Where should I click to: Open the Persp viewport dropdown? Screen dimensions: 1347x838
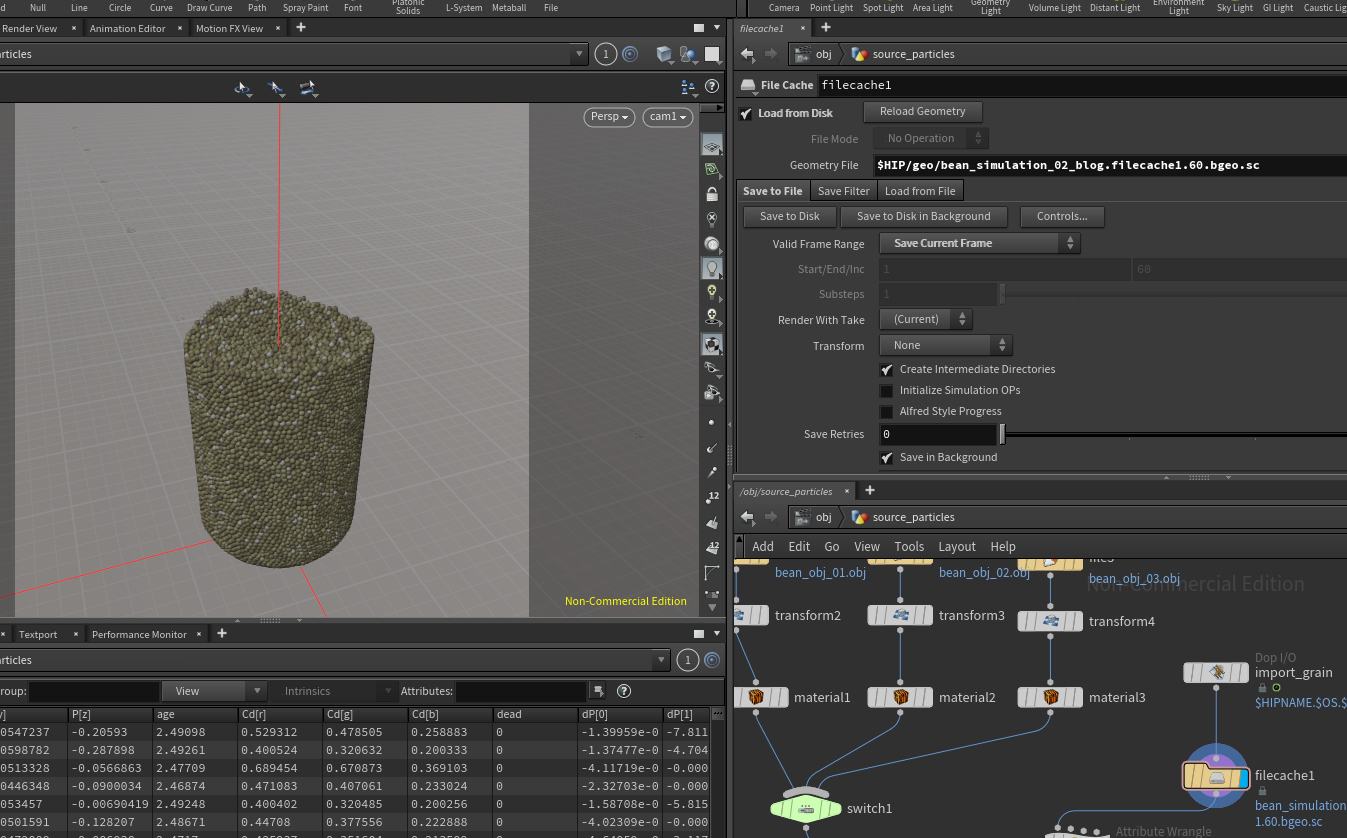[610, 117]
